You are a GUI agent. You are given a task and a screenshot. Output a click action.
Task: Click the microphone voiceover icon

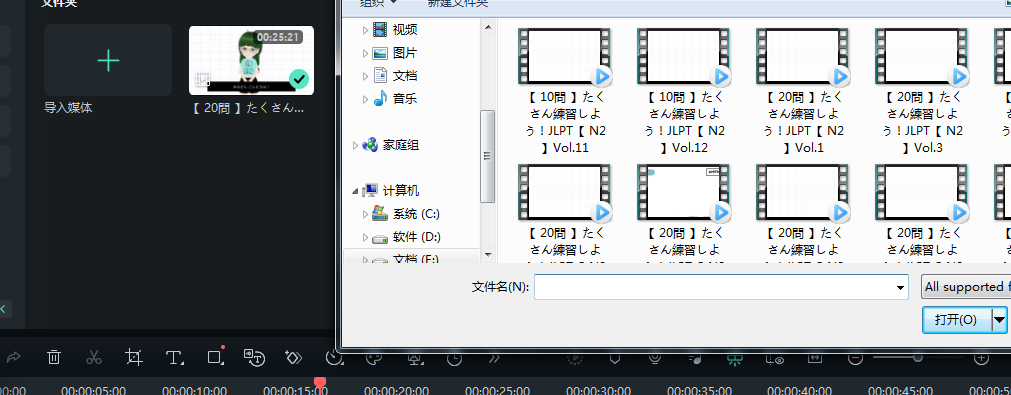[x=655, y=358]
